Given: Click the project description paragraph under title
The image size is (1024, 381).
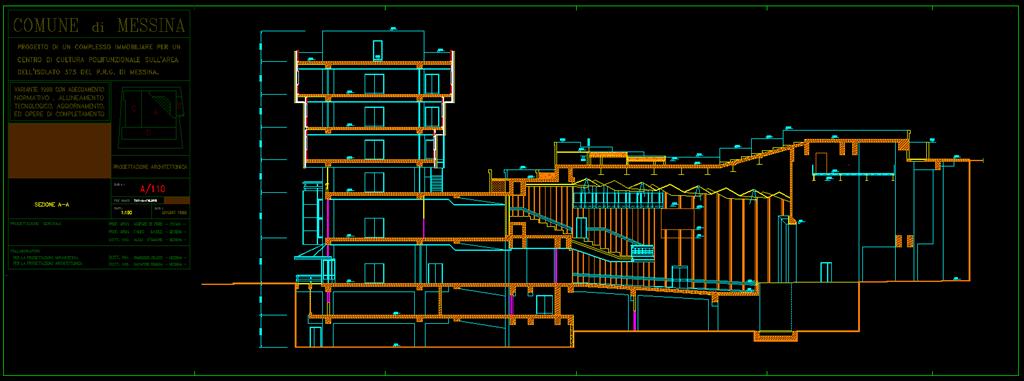Looking at the screenshot, I should (x=99, y=60).
